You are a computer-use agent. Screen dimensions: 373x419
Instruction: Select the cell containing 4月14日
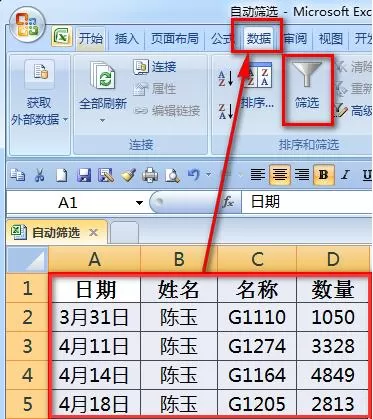tap(95, 375)
